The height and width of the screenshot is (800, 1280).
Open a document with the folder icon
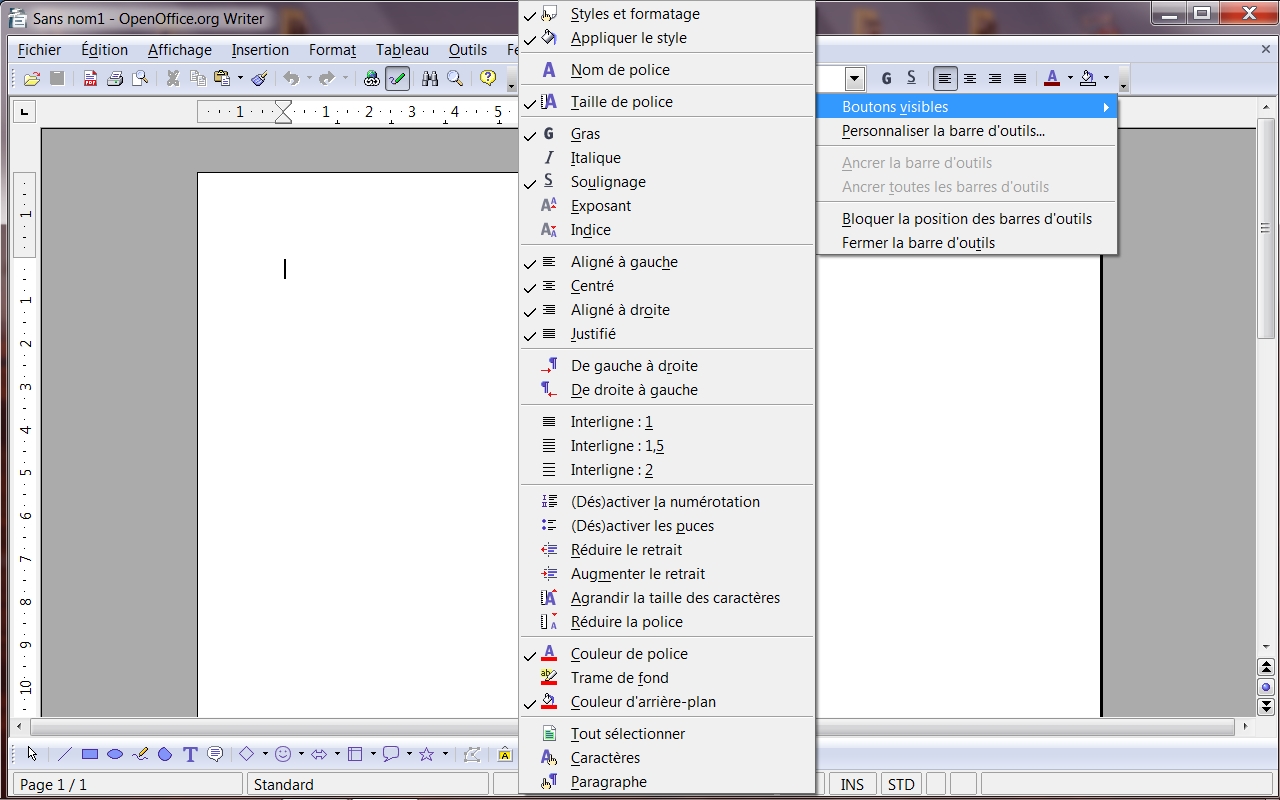point(32,78)
